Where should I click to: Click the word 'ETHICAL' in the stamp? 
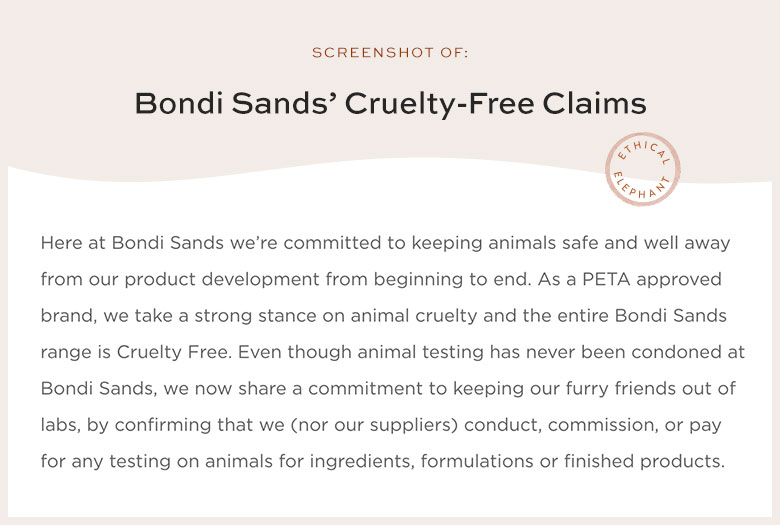pyautogui.click(x=645, y=151)
